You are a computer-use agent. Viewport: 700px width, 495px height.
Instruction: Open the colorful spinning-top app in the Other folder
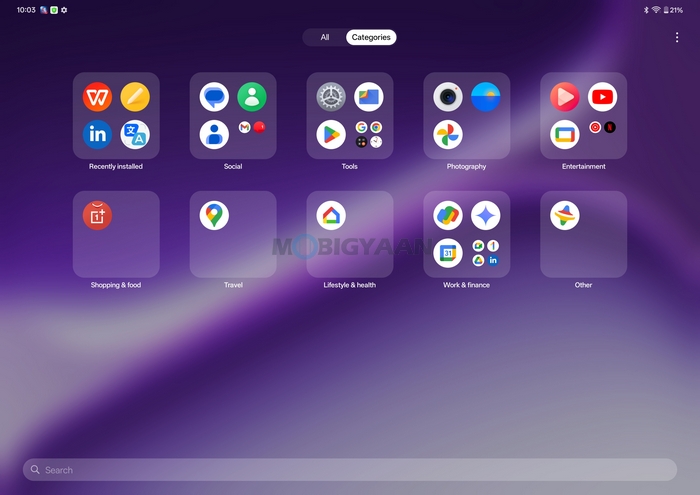click(565, 216)
